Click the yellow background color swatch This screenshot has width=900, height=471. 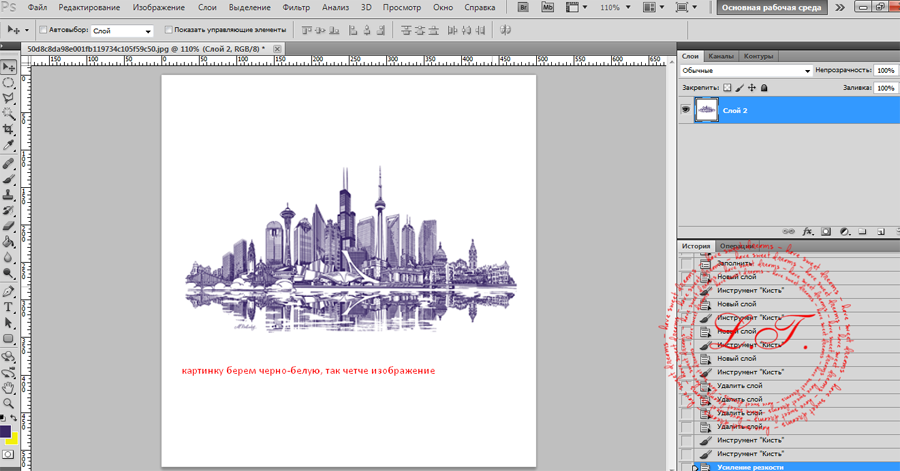[13, 439]
